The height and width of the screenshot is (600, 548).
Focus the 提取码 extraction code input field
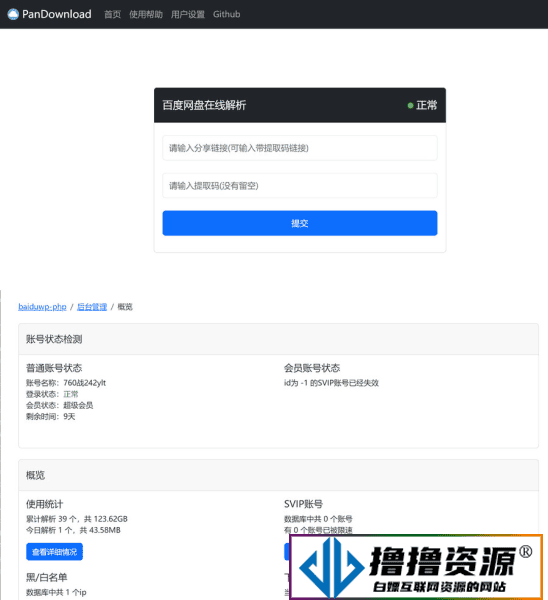[300, 186]
